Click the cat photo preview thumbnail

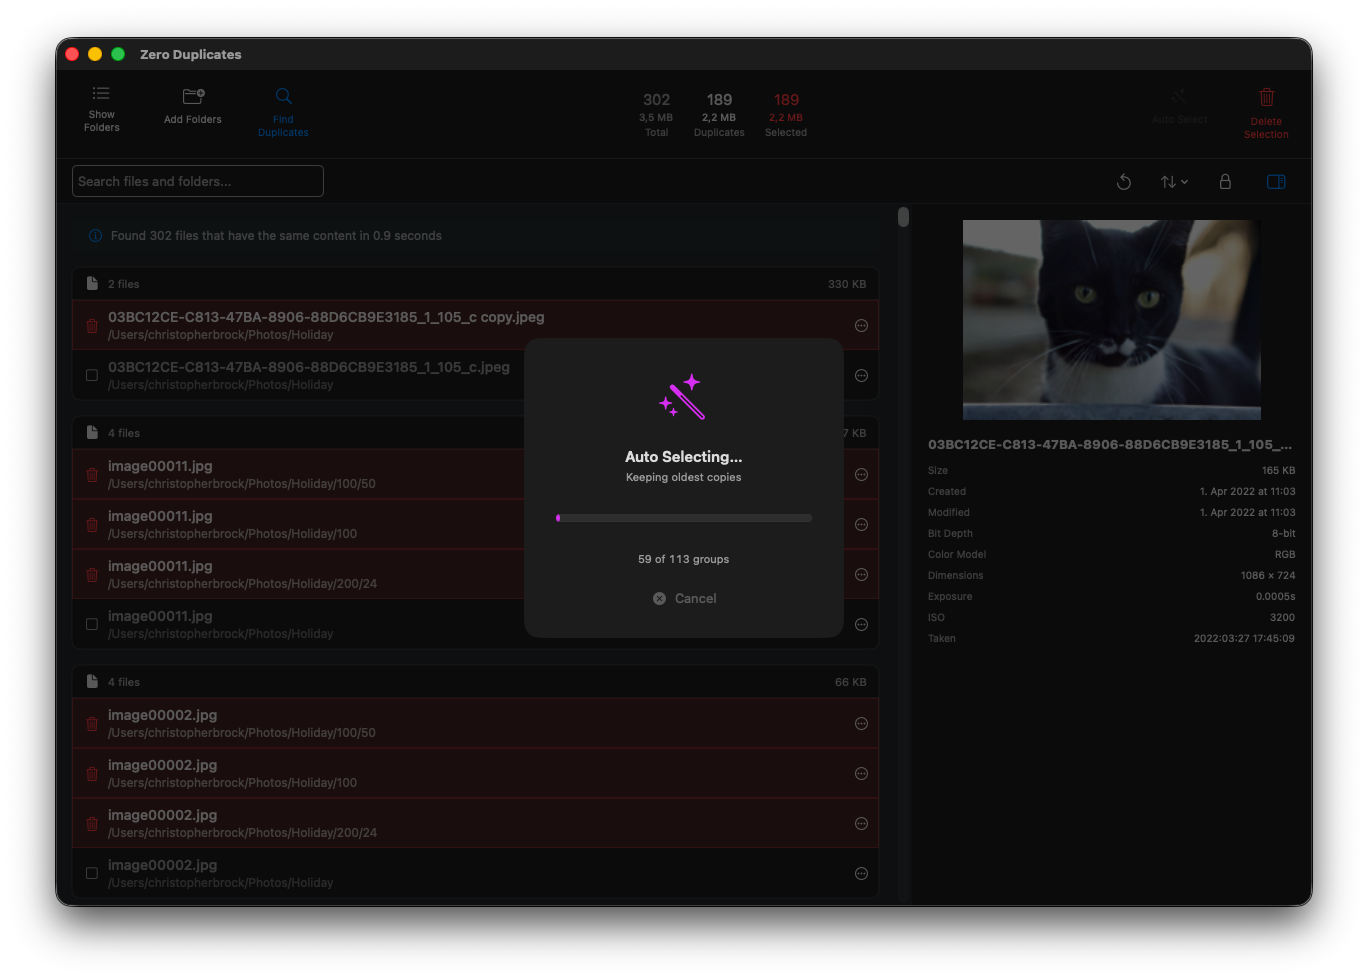(1111, 320)
